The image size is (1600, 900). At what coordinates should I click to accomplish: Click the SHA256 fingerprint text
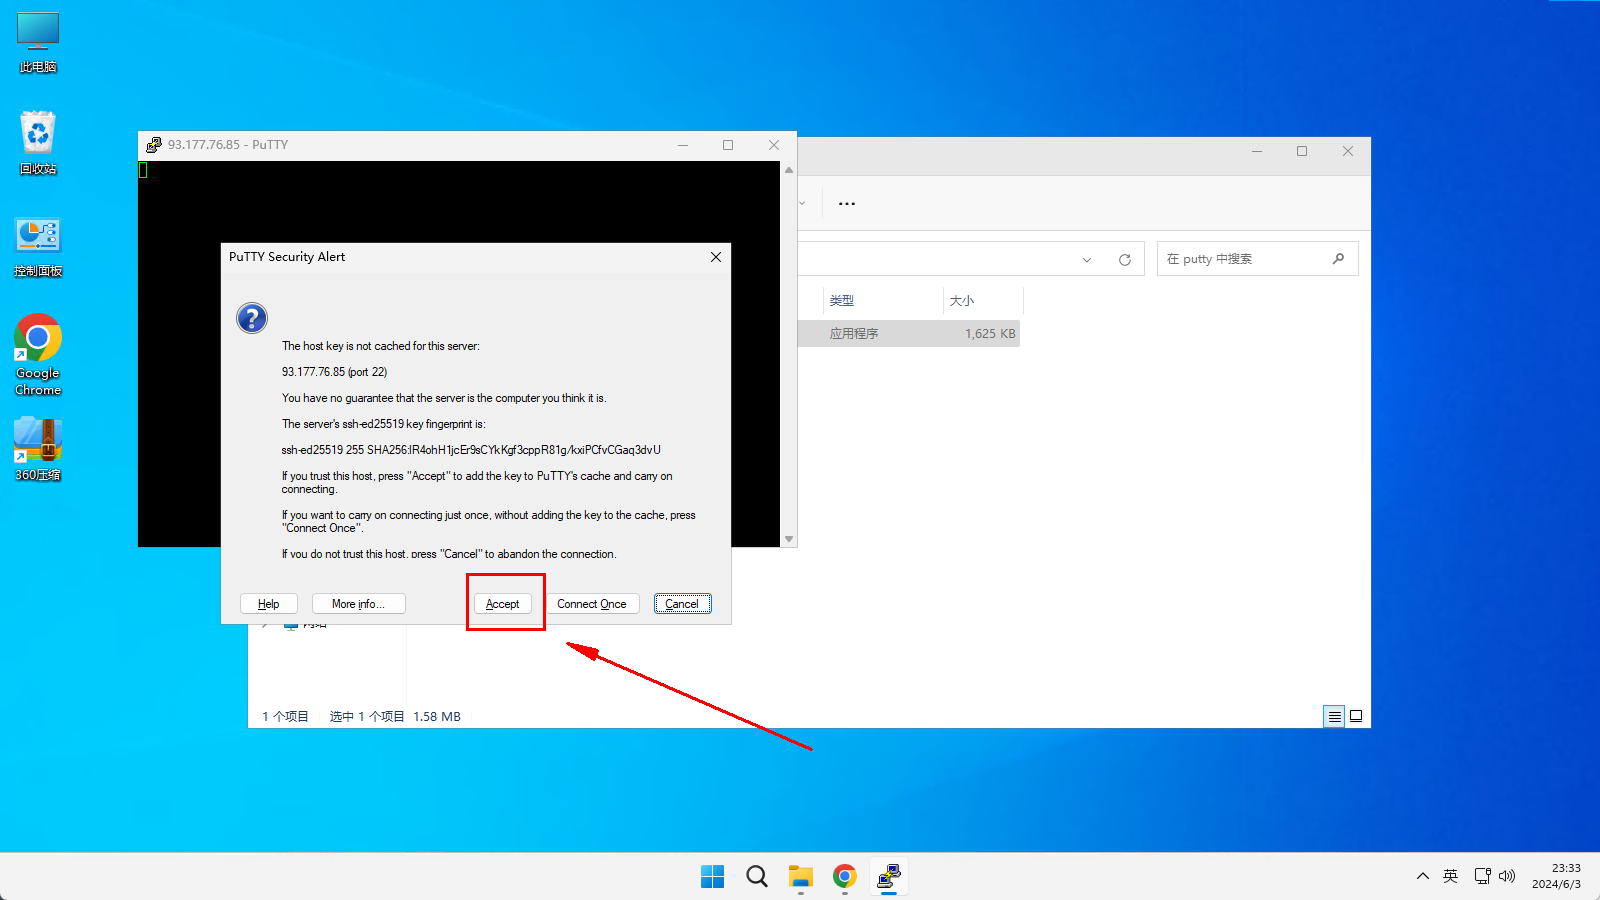[471, 450]
